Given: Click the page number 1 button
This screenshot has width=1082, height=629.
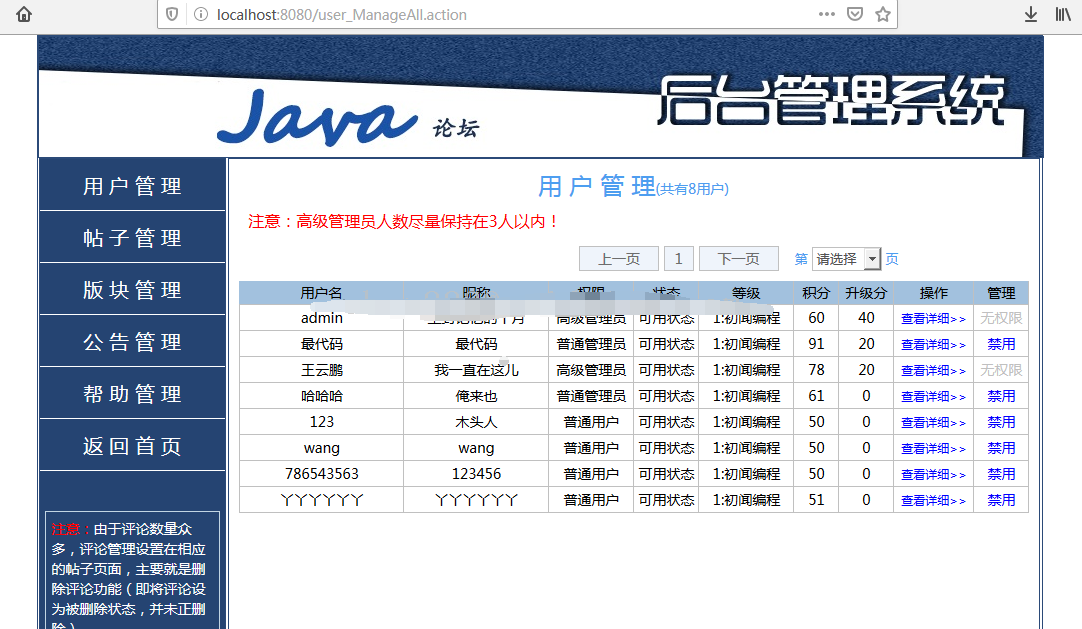Looking at the screenshot, I should tap(679, 259).
